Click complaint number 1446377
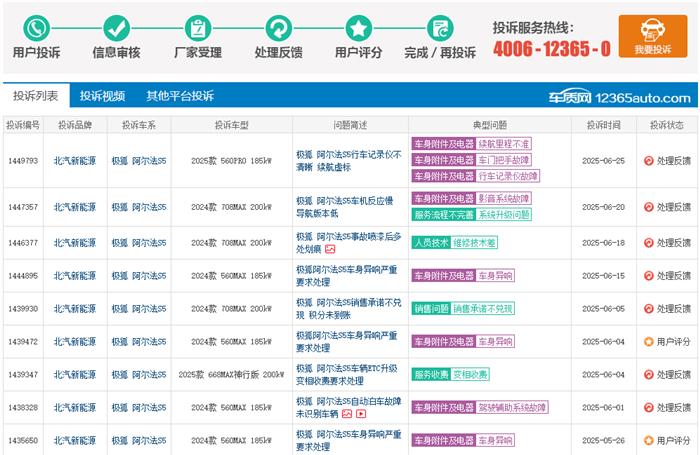The height and width of the screenshot is (455, 700). click(x=23, y=243)
